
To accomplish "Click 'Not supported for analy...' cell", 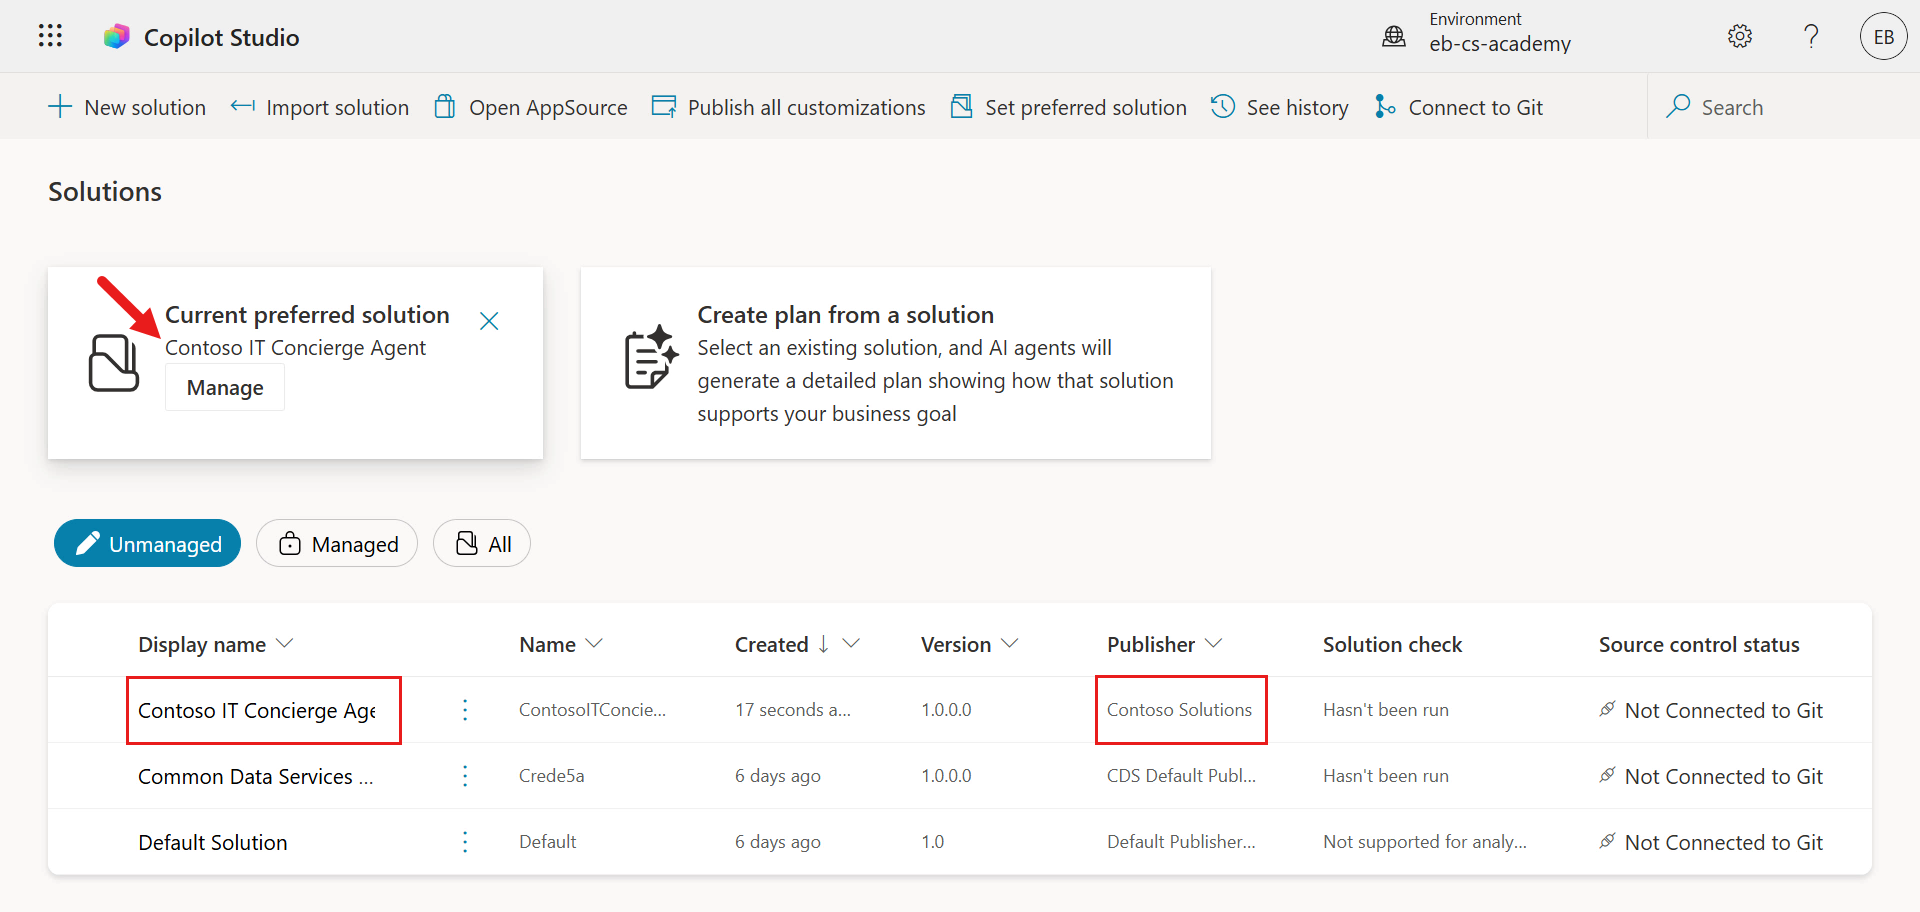I will pyautogui.click(x=1425, y=842).
